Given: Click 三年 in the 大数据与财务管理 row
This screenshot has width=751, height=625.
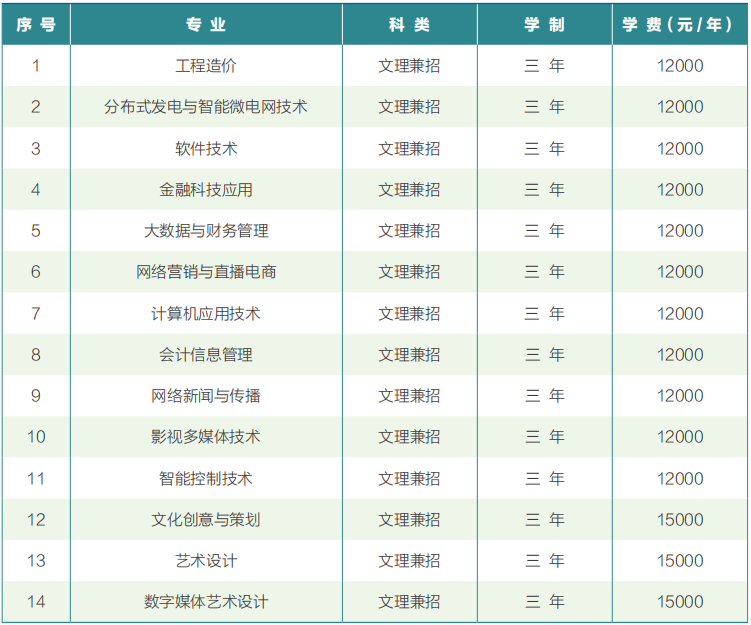Looking at the screenshot, I should (x=545, y=231).
